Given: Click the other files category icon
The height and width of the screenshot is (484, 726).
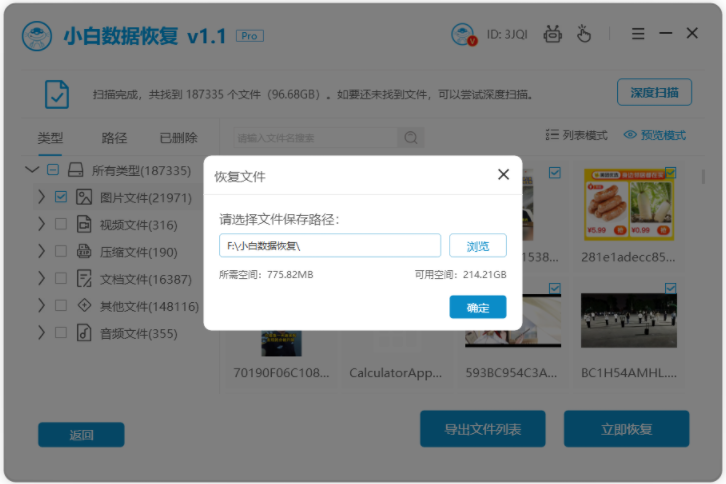Looking at the screenshot, I should click(x=84, y=305).
